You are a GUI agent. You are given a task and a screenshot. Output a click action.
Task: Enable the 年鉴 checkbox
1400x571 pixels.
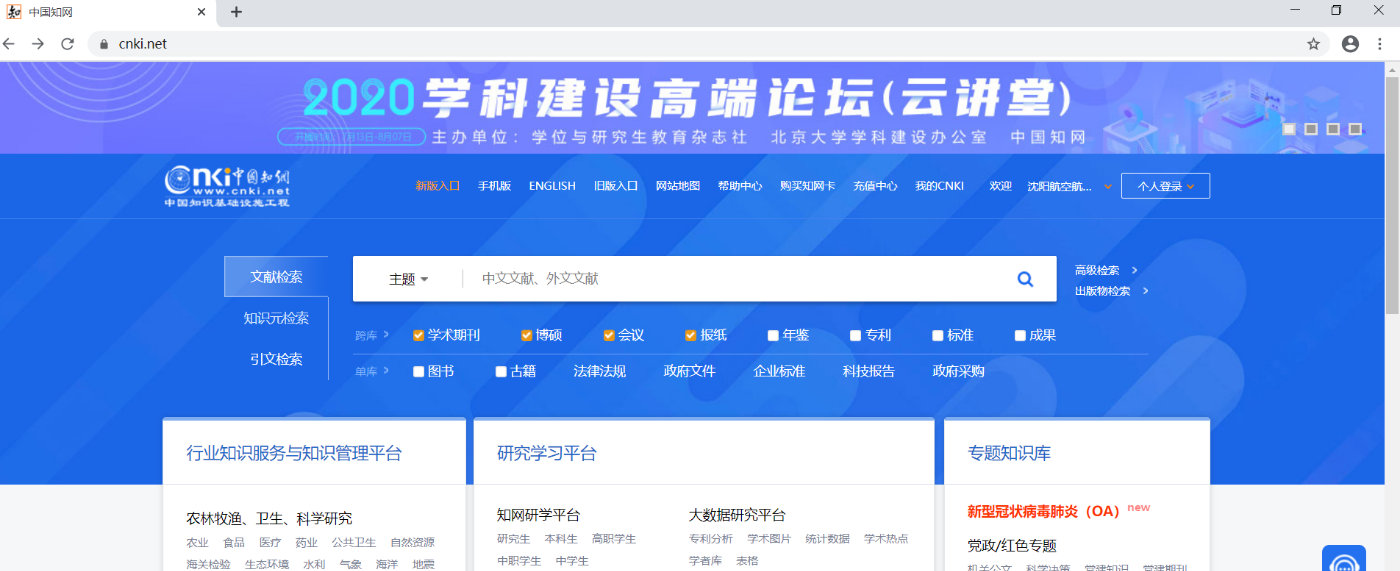click(773, 336)
